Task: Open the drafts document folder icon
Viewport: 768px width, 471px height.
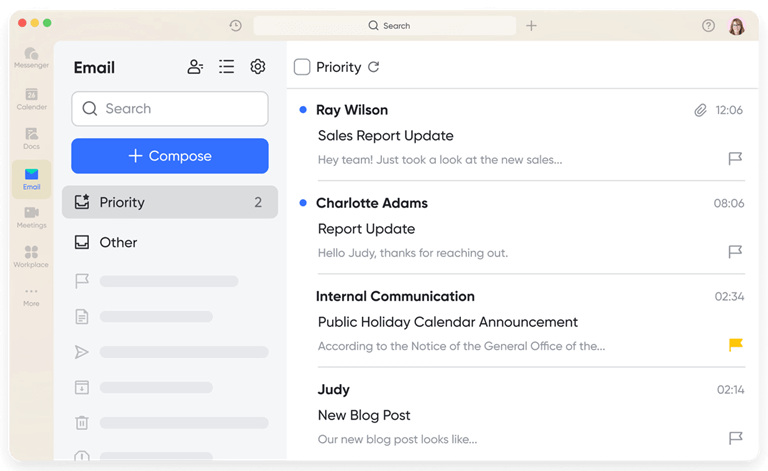Action: pos(82,317)
